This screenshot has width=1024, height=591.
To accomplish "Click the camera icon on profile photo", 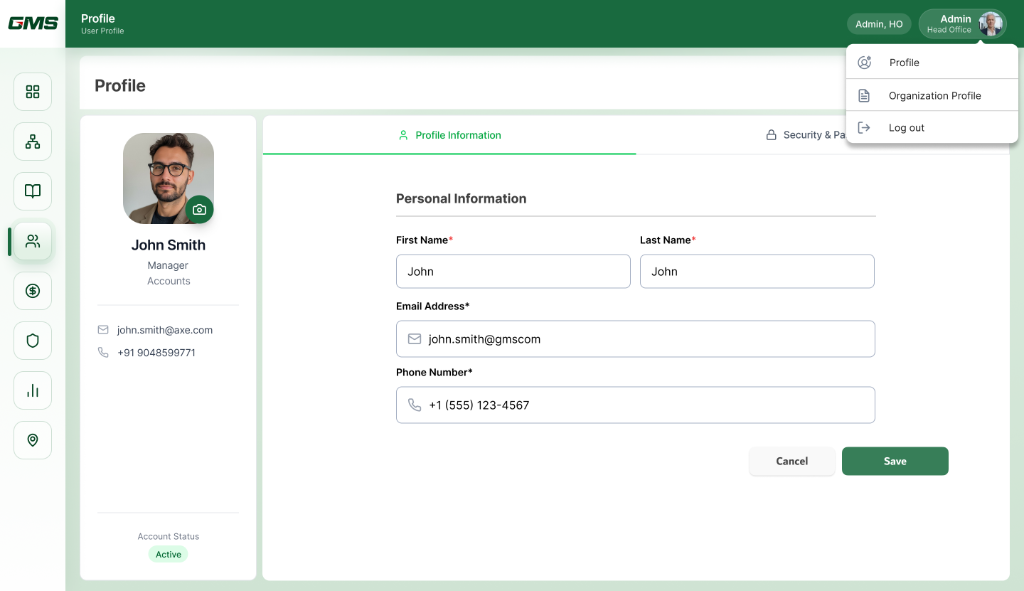I will tap(199, 210).
